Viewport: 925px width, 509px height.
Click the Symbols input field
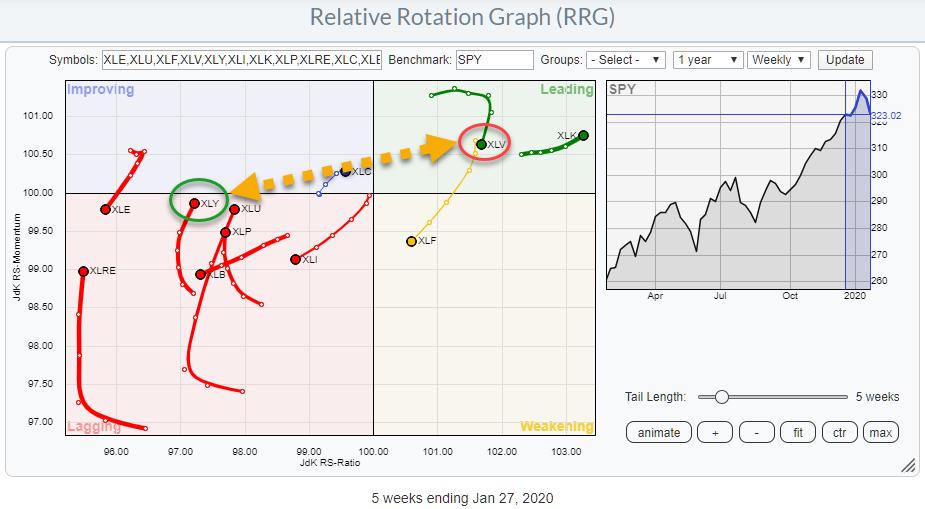[241, 60]
